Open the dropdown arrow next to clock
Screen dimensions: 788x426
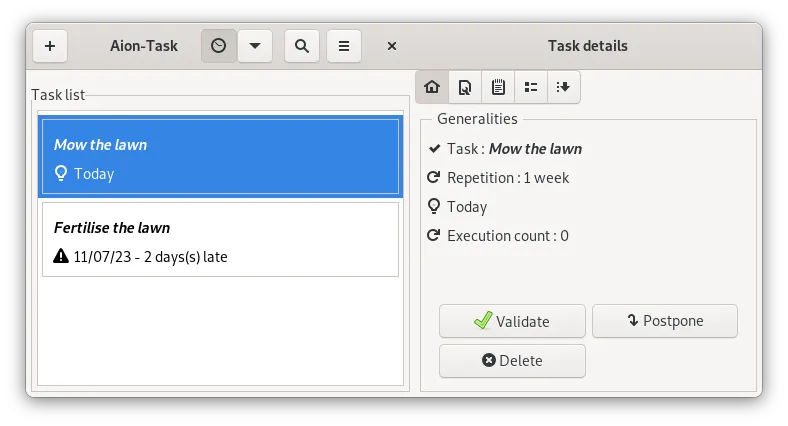click(x=255, y=46)
